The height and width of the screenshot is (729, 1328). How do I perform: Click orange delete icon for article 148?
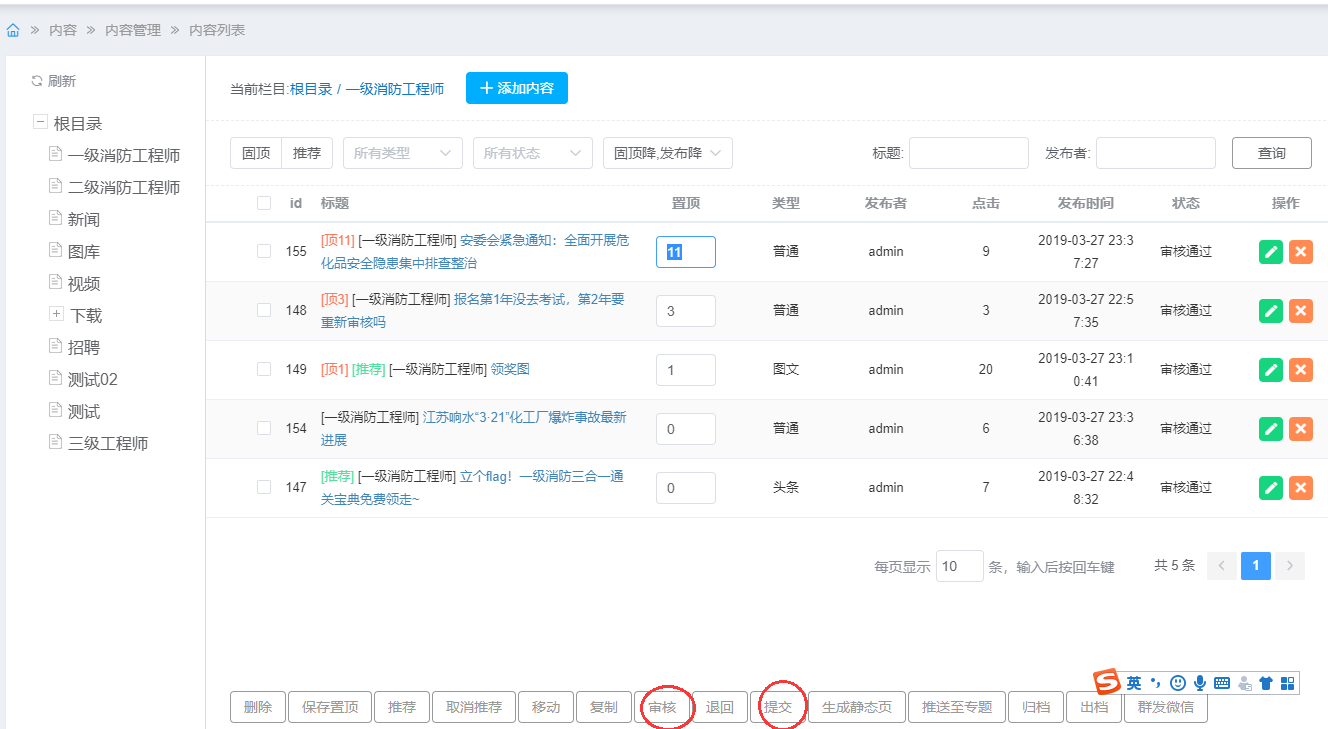(1301, 311)
